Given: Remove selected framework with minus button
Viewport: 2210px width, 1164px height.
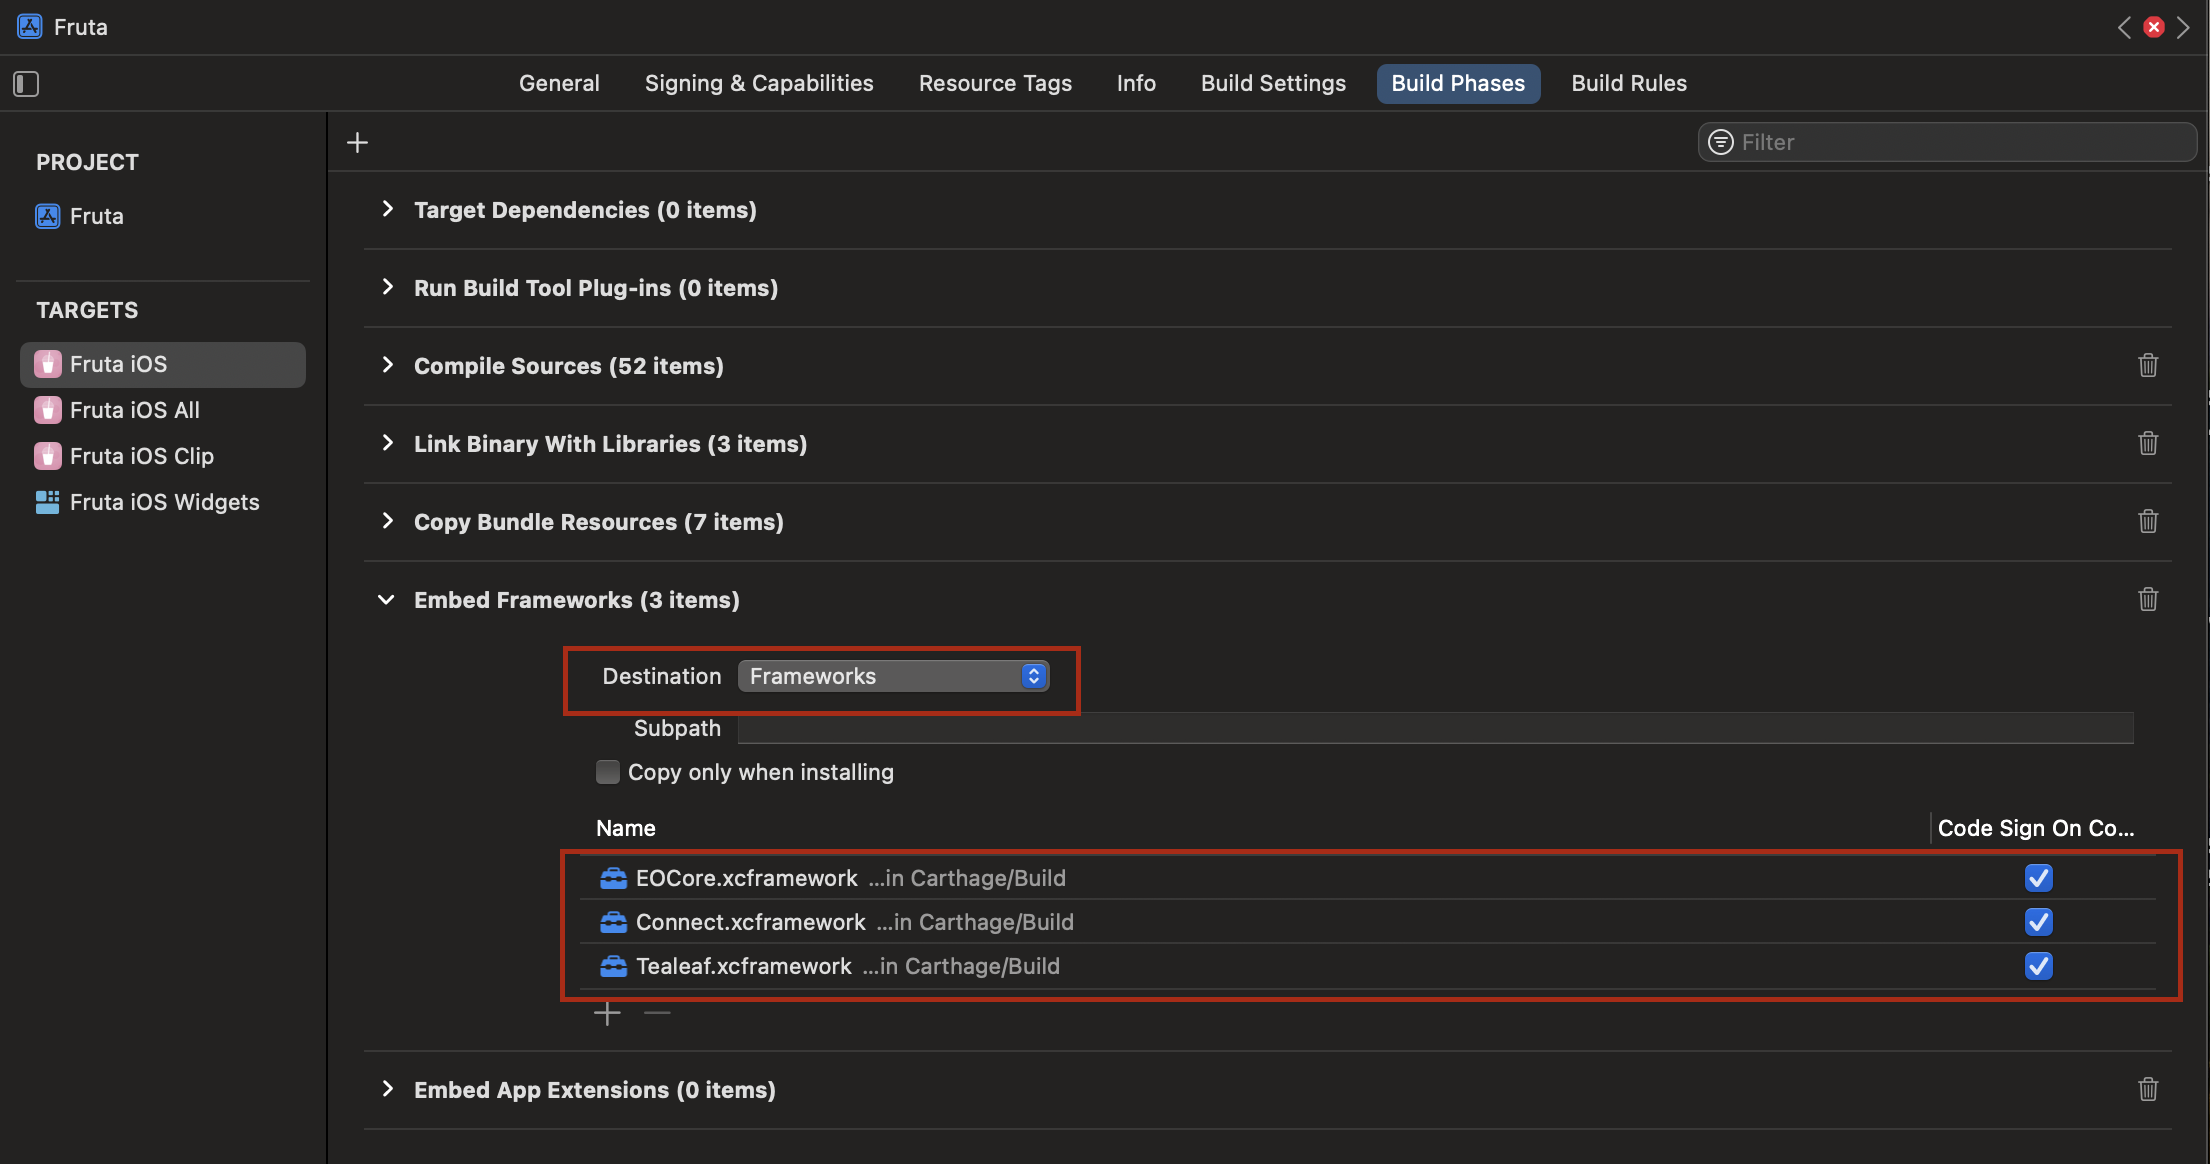Looking at the screenshot, I should [x=657, y=1014].
